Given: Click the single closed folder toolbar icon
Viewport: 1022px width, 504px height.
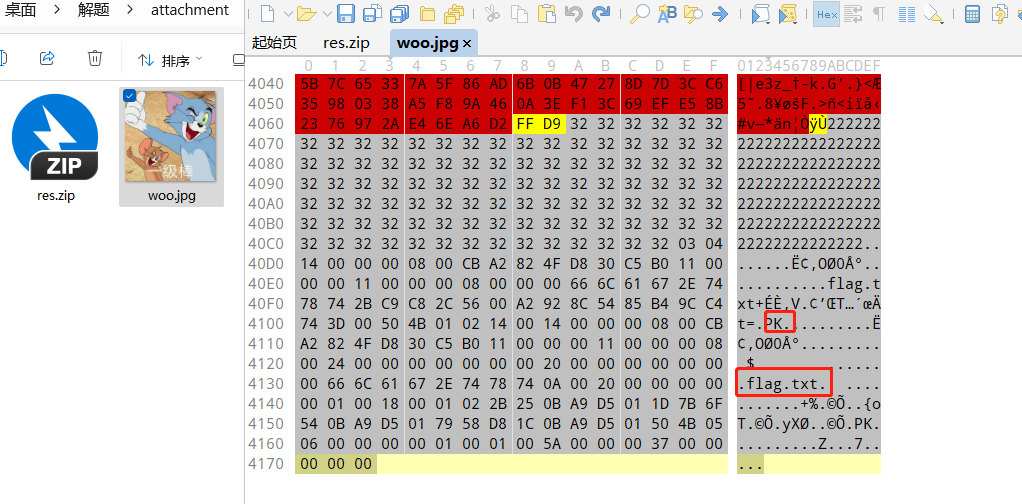Looking at the screenshot, I should 427,14.
